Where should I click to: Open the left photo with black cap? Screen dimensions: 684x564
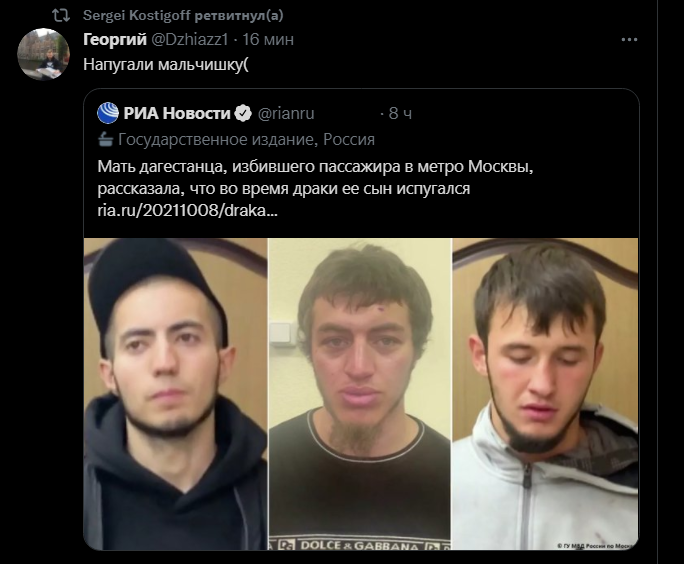coord(175,394)
